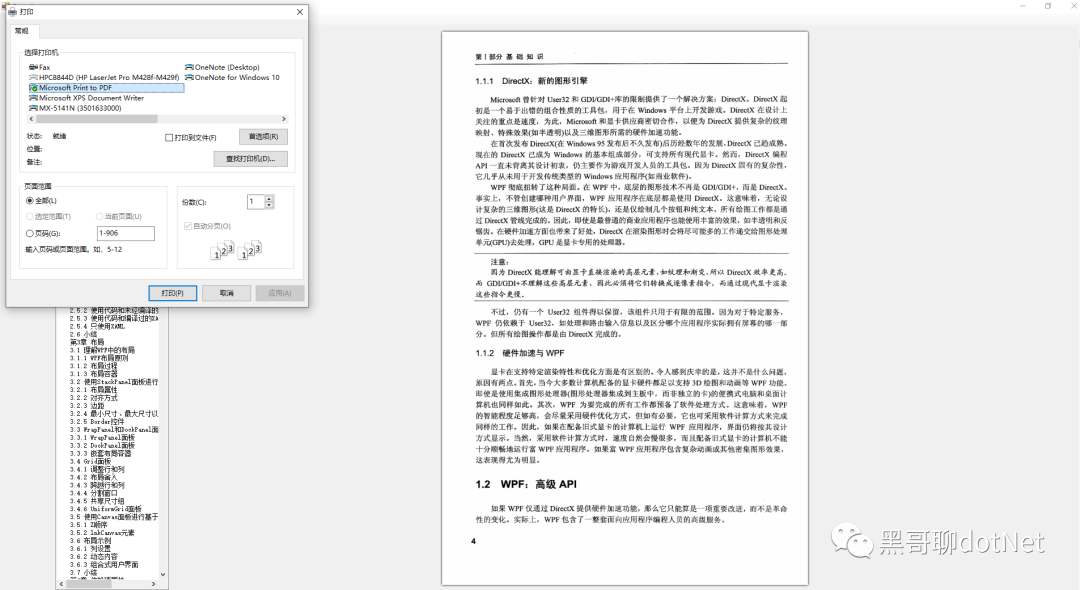This screenshot has width=1080, height=590.
Task: Click the printer list horizontal scrollbar thumb
Action: [x=96, y=119]
